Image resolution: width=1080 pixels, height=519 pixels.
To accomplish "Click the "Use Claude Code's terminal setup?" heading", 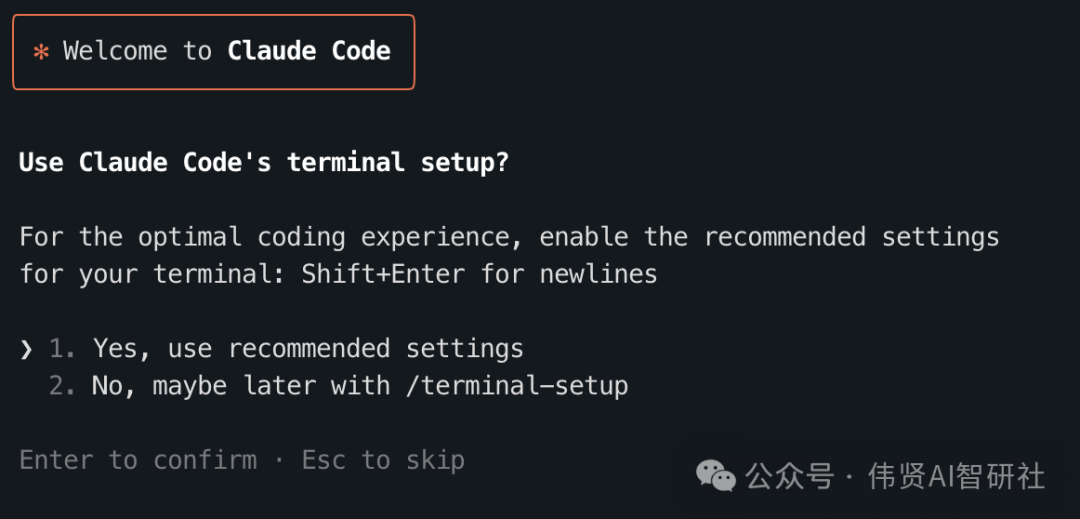I will click(264, 162).
